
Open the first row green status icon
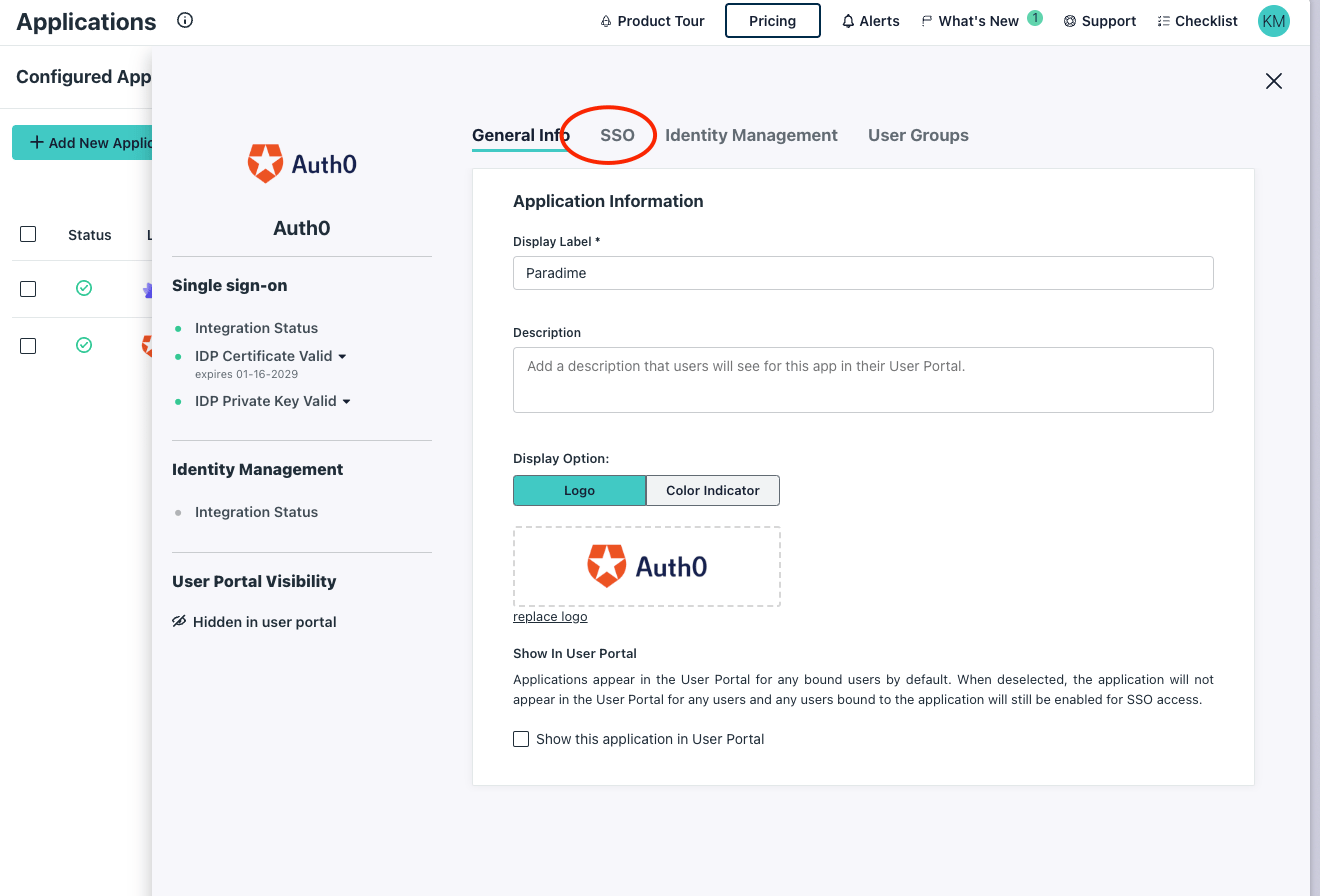point(84,288)
